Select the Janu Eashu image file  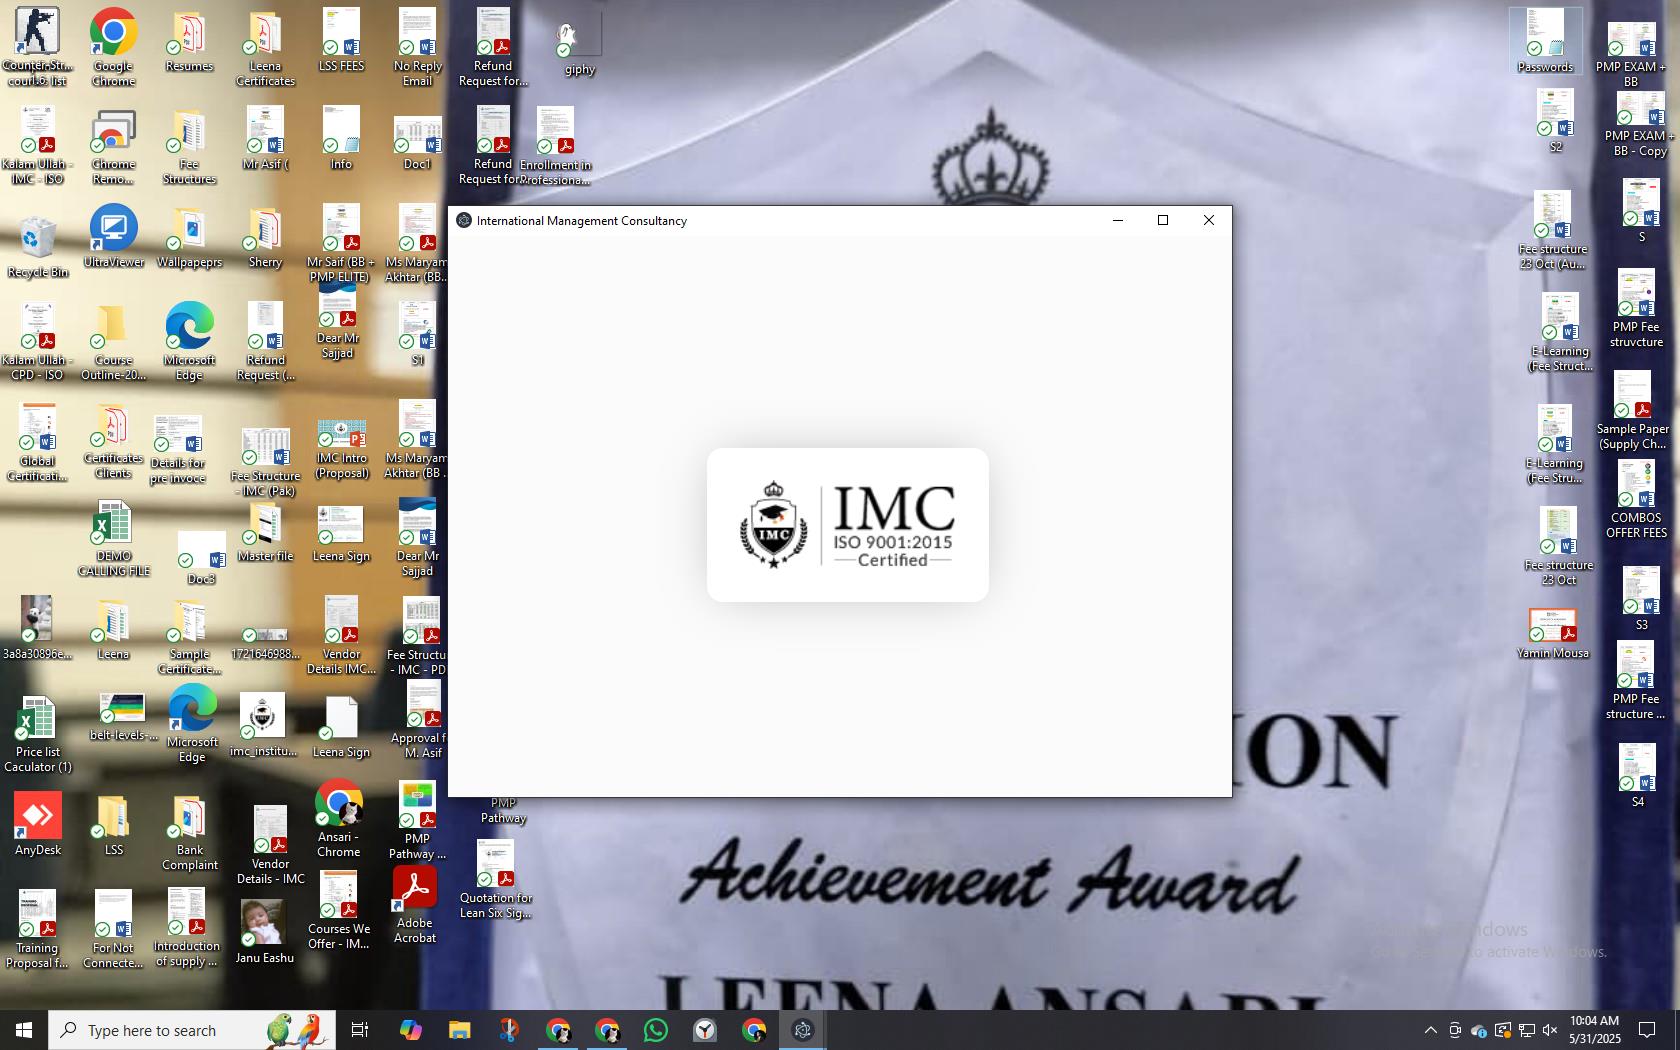coord(264,931)
